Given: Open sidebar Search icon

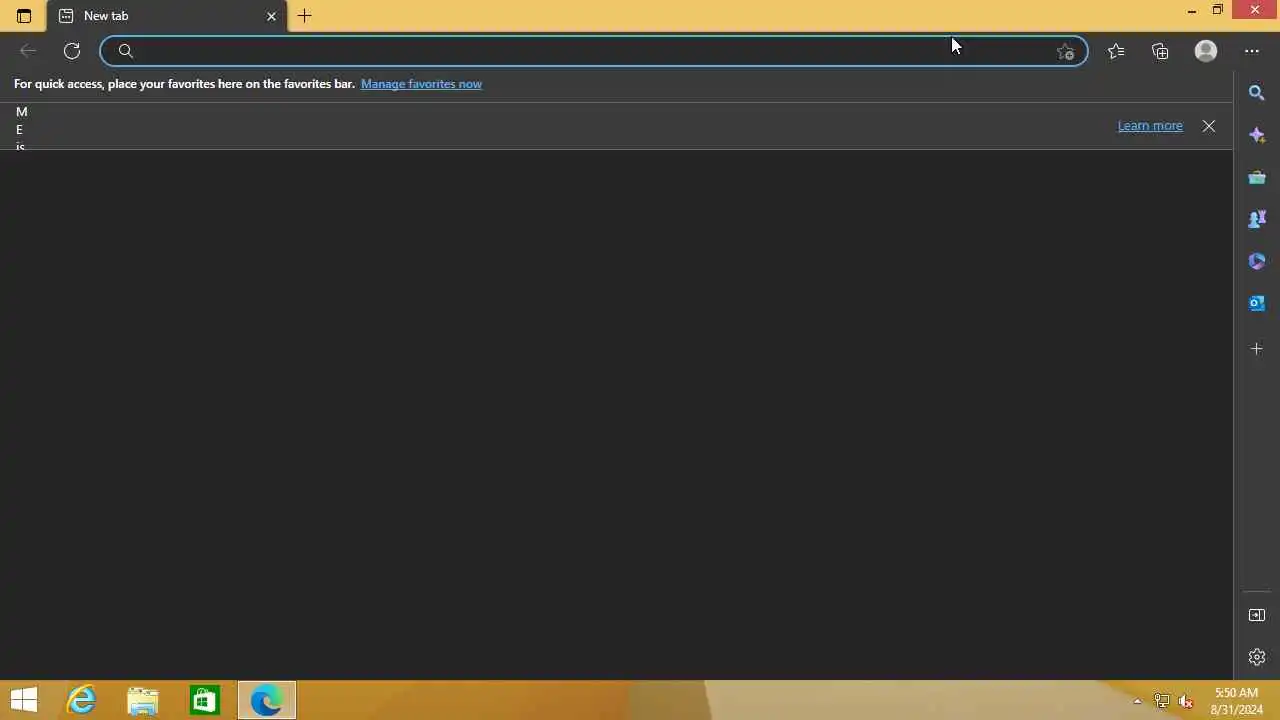Looking at the screenshot, I should pos(1257,93).
